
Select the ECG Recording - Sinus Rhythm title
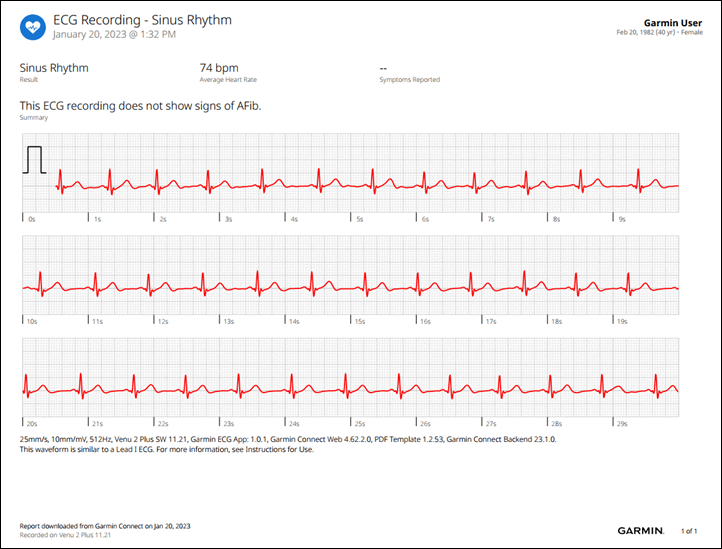[142, 20]
